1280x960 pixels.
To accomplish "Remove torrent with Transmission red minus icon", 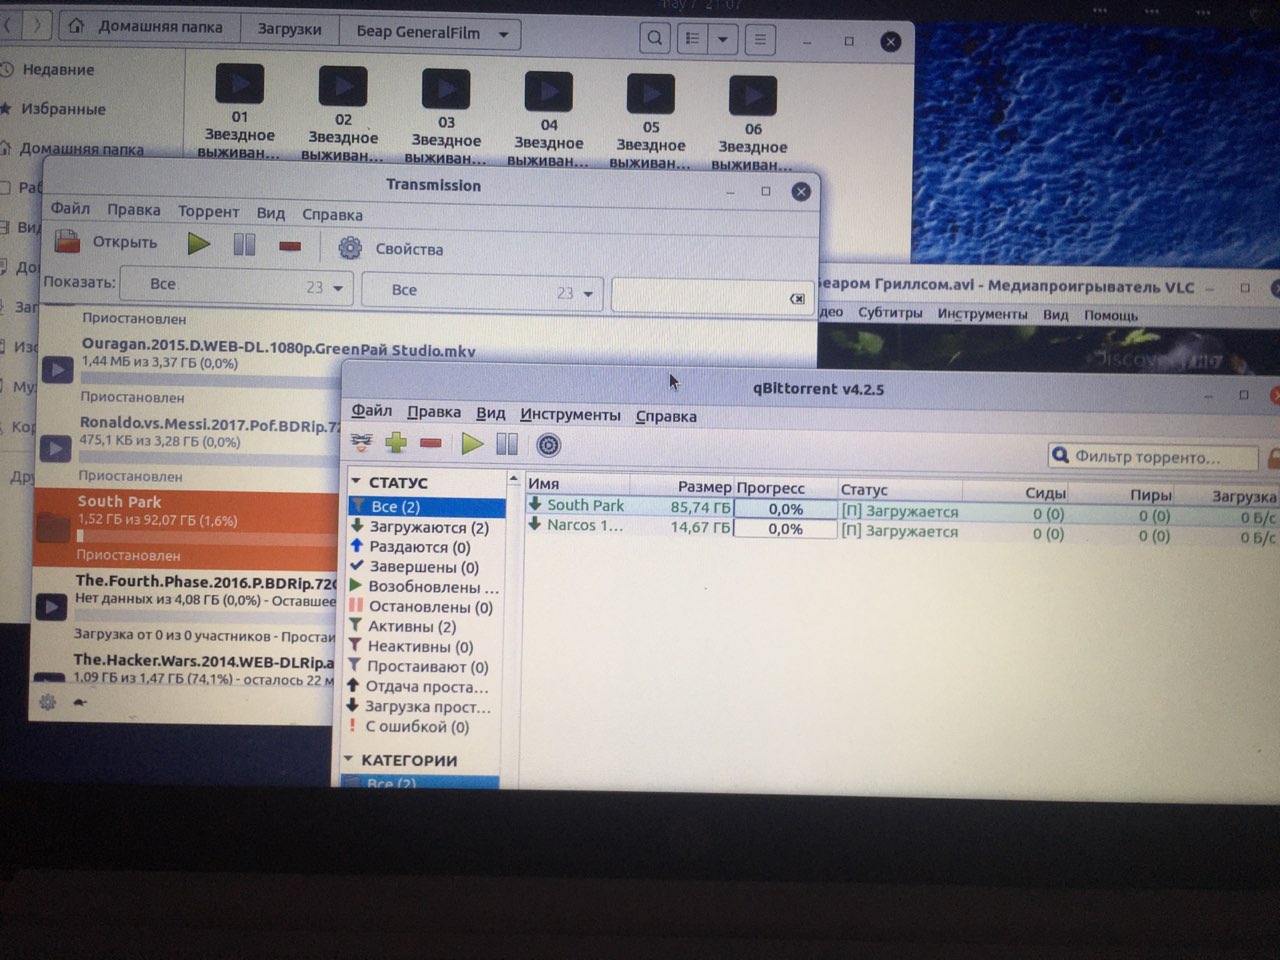I will (290, 246).
